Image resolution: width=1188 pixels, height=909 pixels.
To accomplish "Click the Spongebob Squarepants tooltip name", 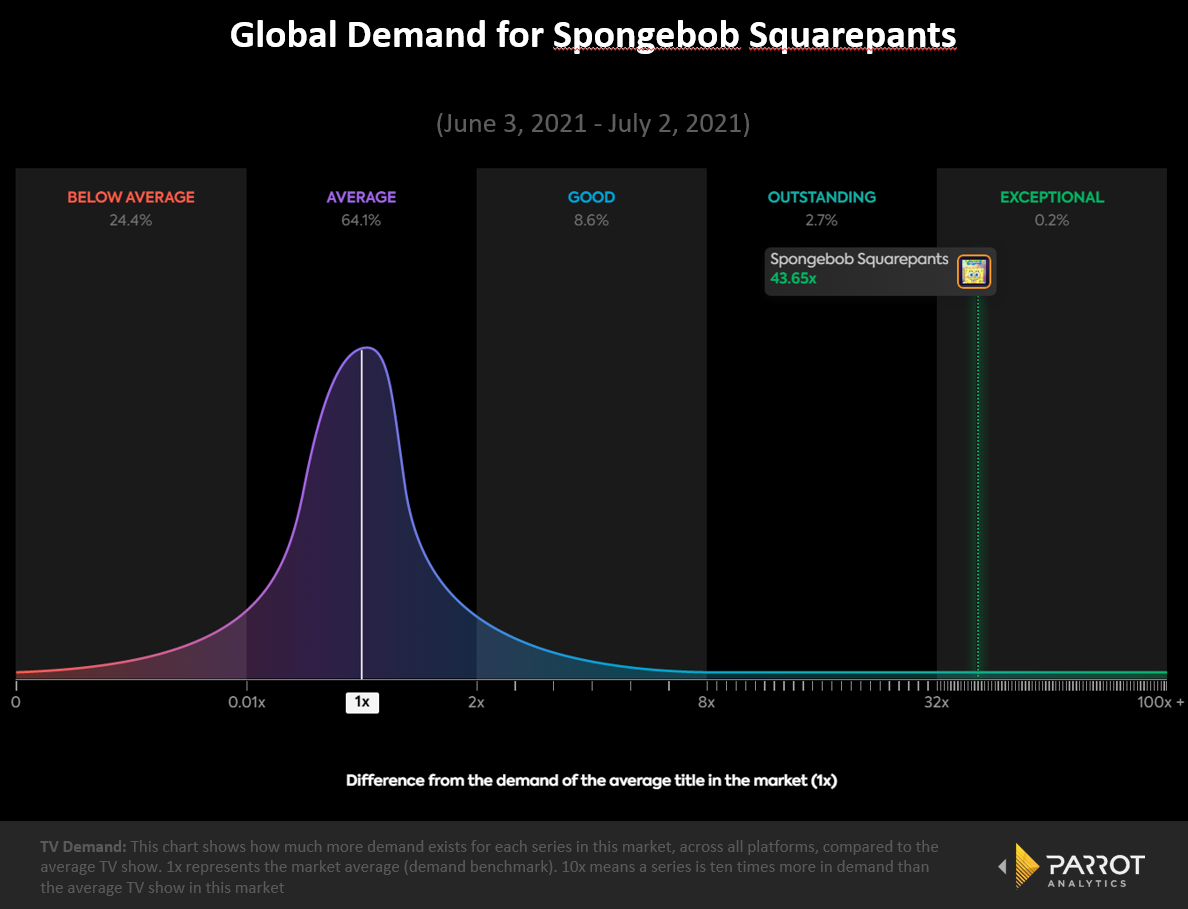I will (x=859, y=259).
